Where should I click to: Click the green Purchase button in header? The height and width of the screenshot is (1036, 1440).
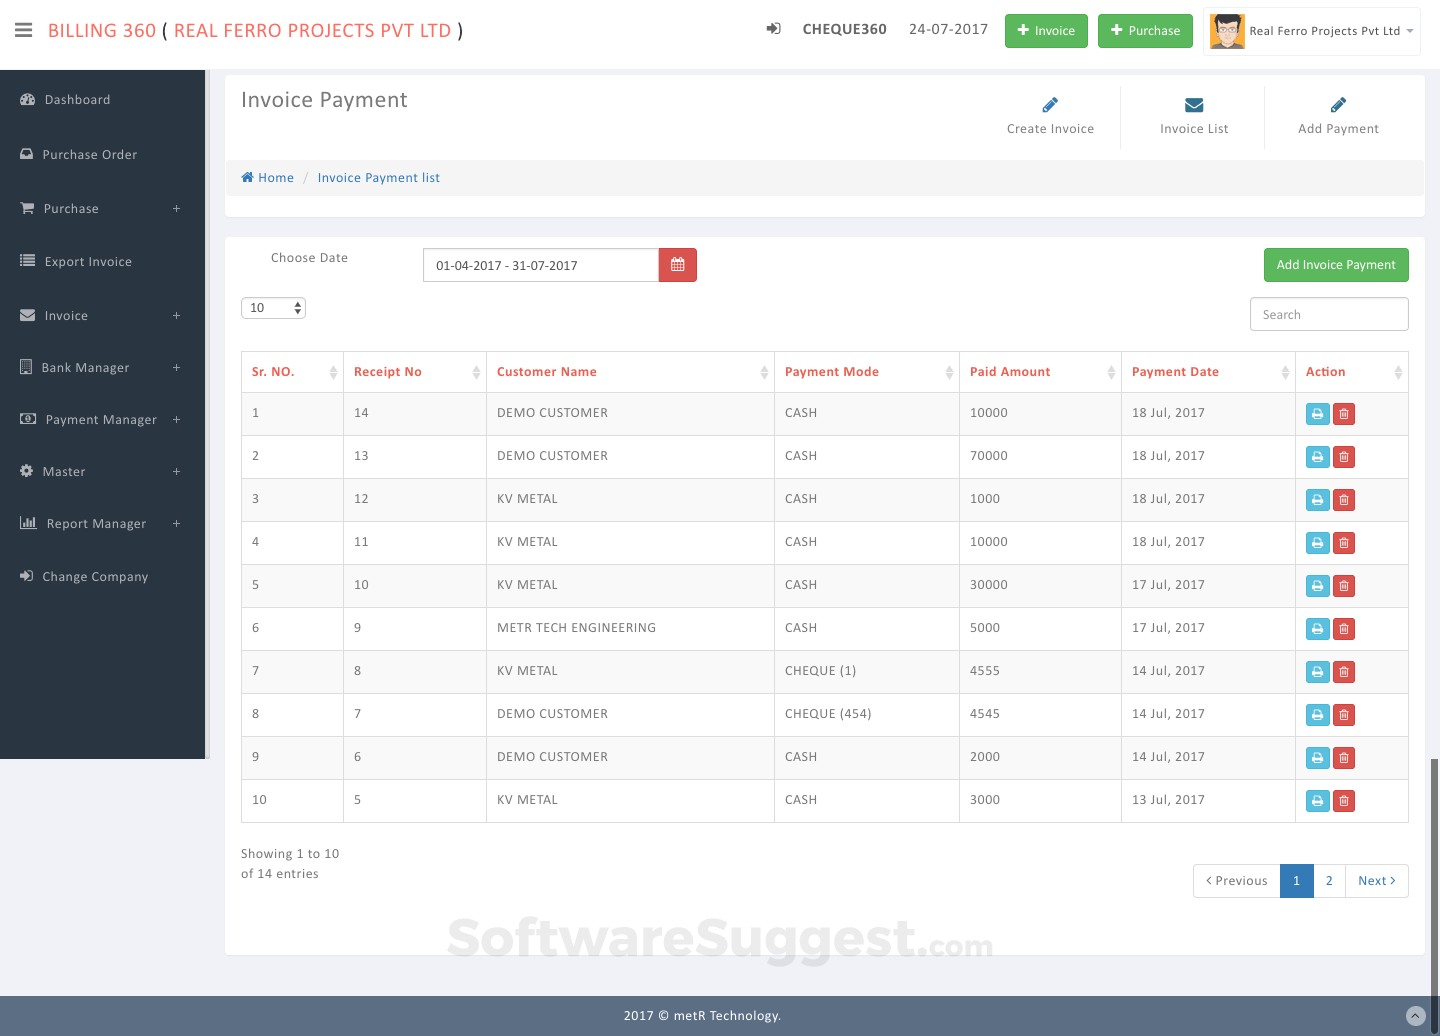(1145, 31)
